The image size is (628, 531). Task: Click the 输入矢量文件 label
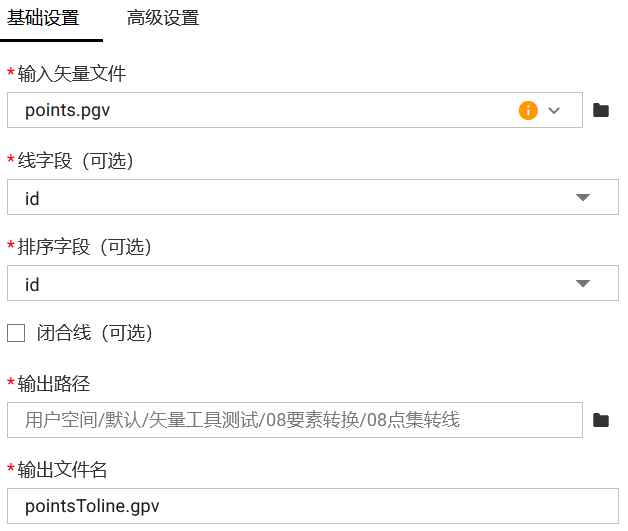pos(72,74)
